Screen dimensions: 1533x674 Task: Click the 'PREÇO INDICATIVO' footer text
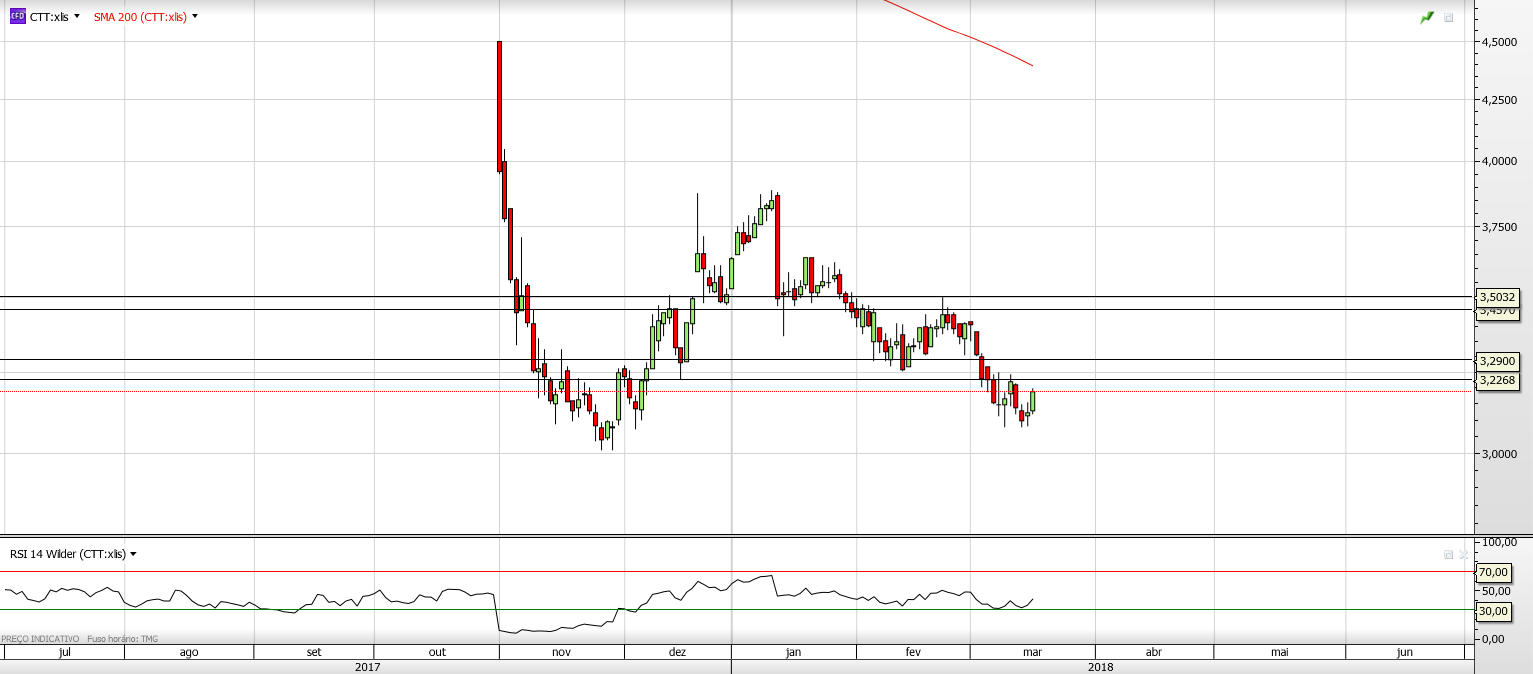pyautogui.click(x=40, y=638)
